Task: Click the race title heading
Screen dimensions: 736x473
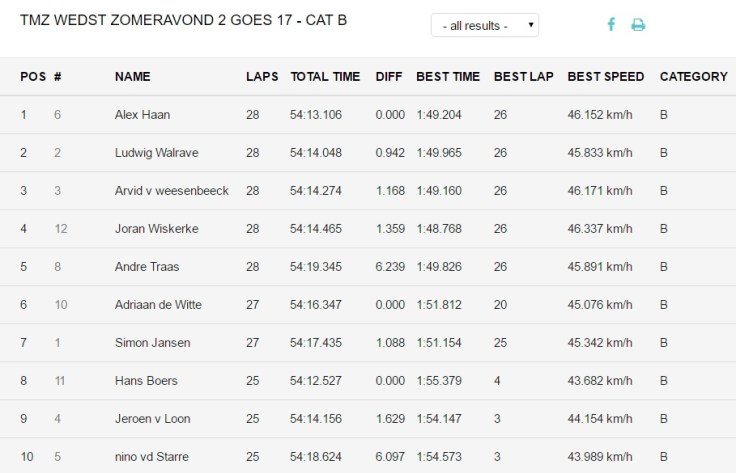Action: pos(183,20)
